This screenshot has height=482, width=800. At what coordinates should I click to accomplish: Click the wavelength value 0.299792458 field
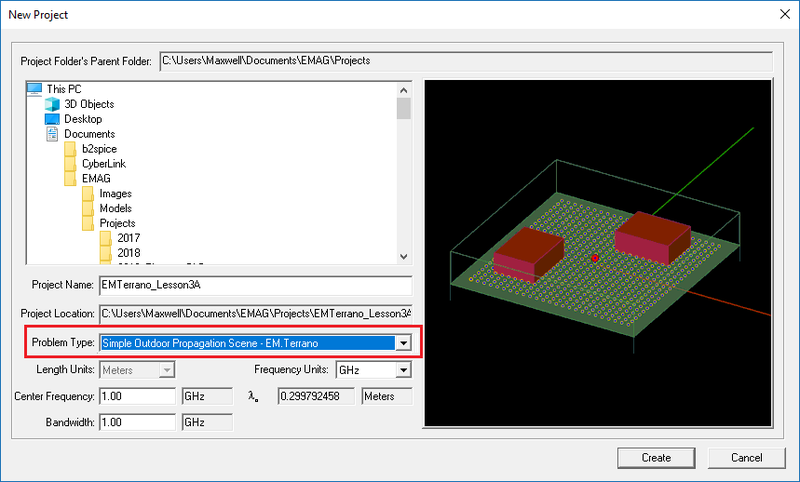point(316,396)
